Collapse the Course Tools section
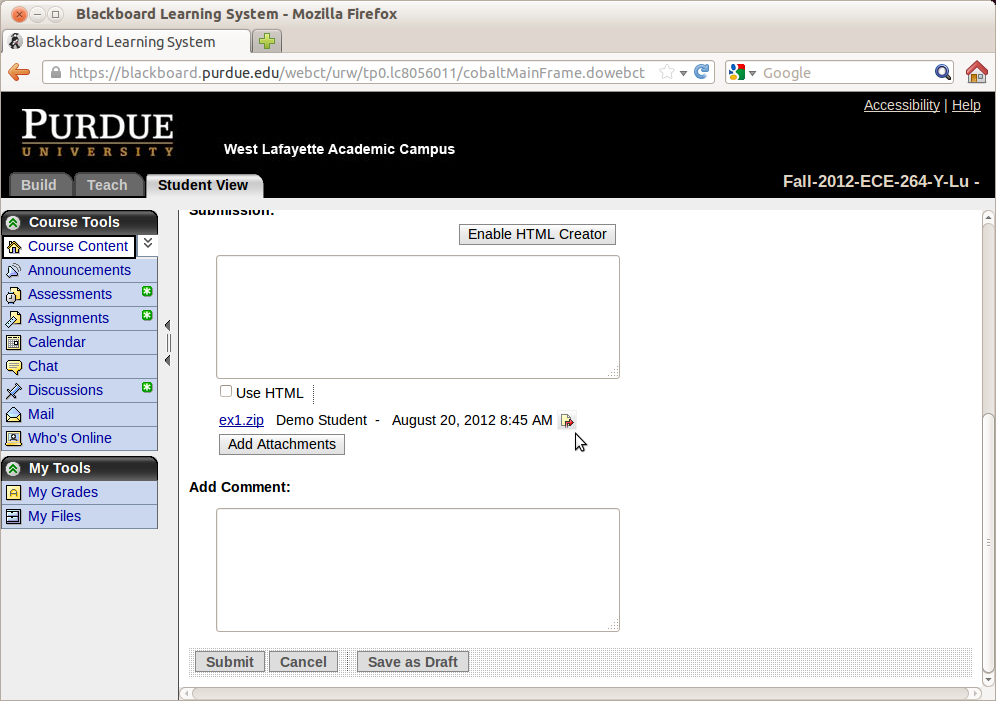 point(13,222)
